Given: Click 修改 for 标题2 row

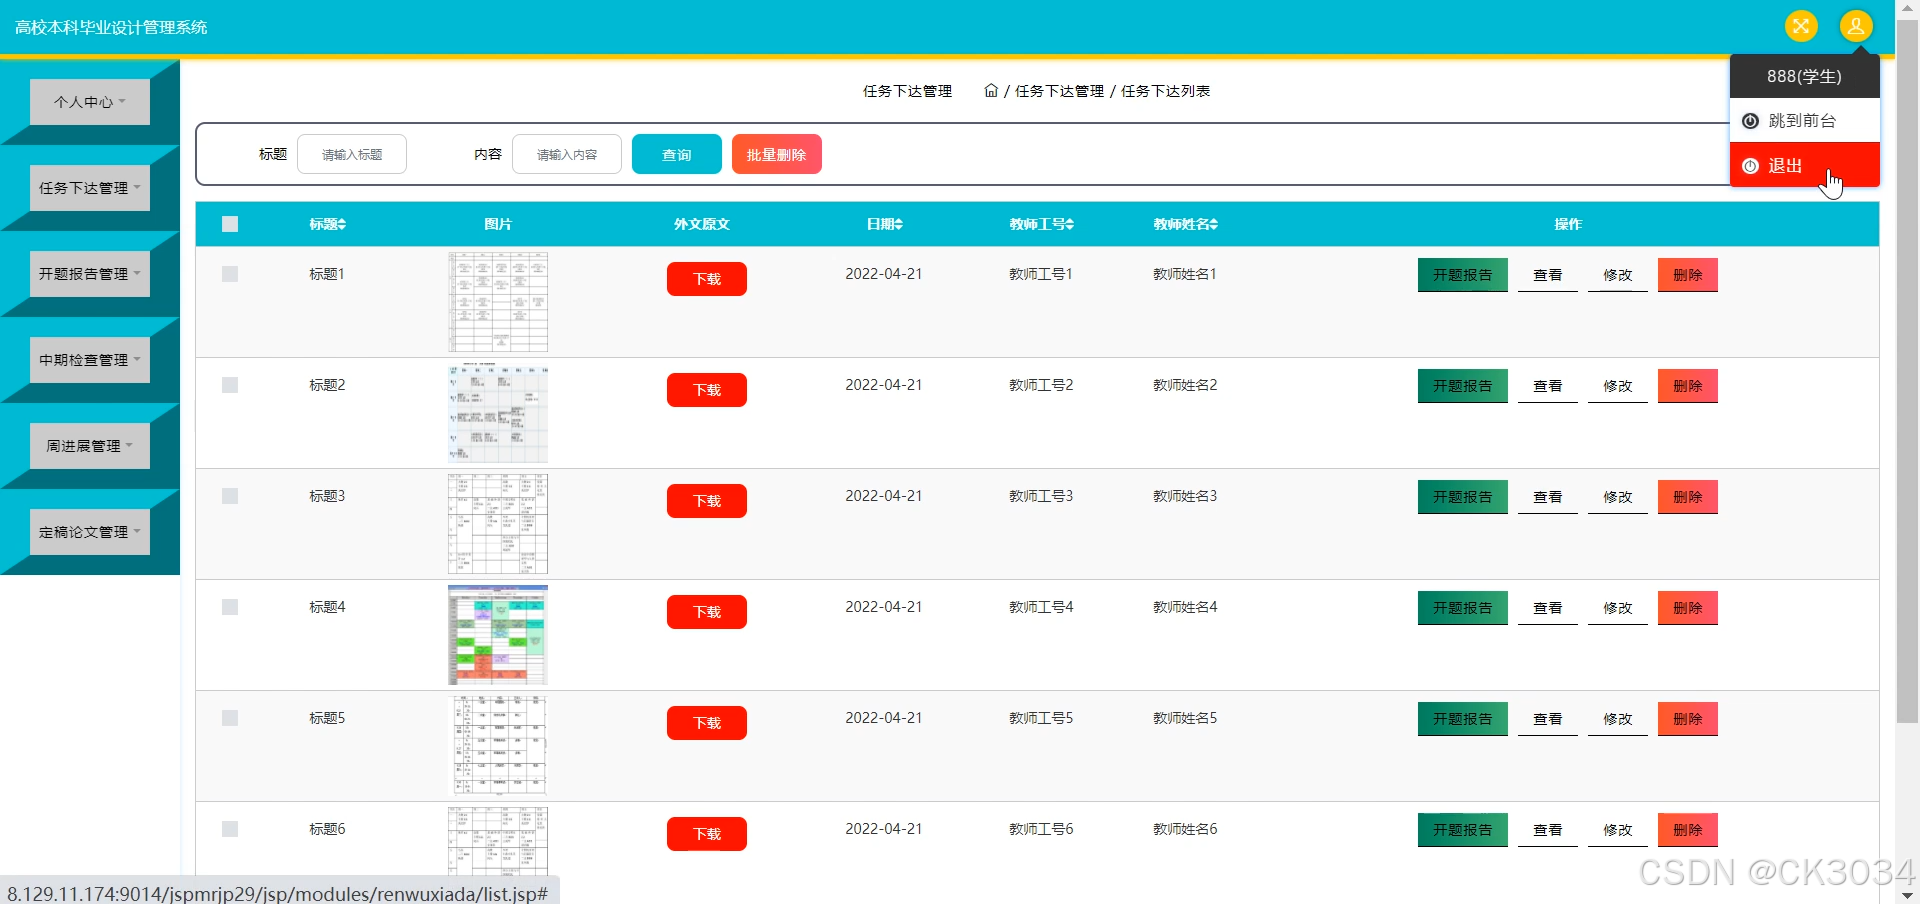Looking at the screenshot, I should [1618, 386].
